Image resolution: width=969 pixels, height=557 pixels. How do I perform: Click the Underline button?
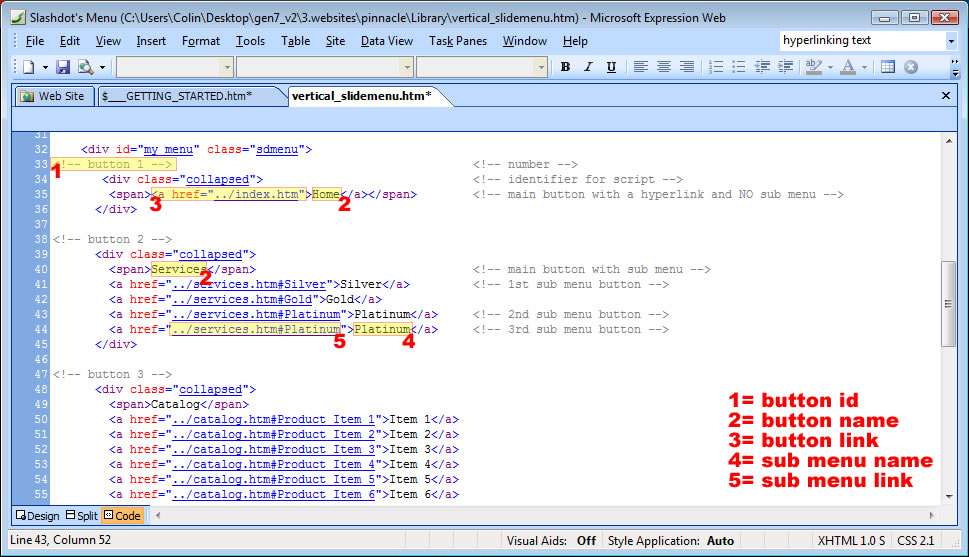608,67
